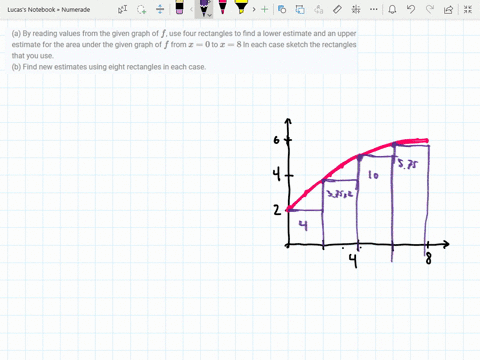Redo the last action
The width and height of the screenshot is (480, 360).
(x=430, y=9)
